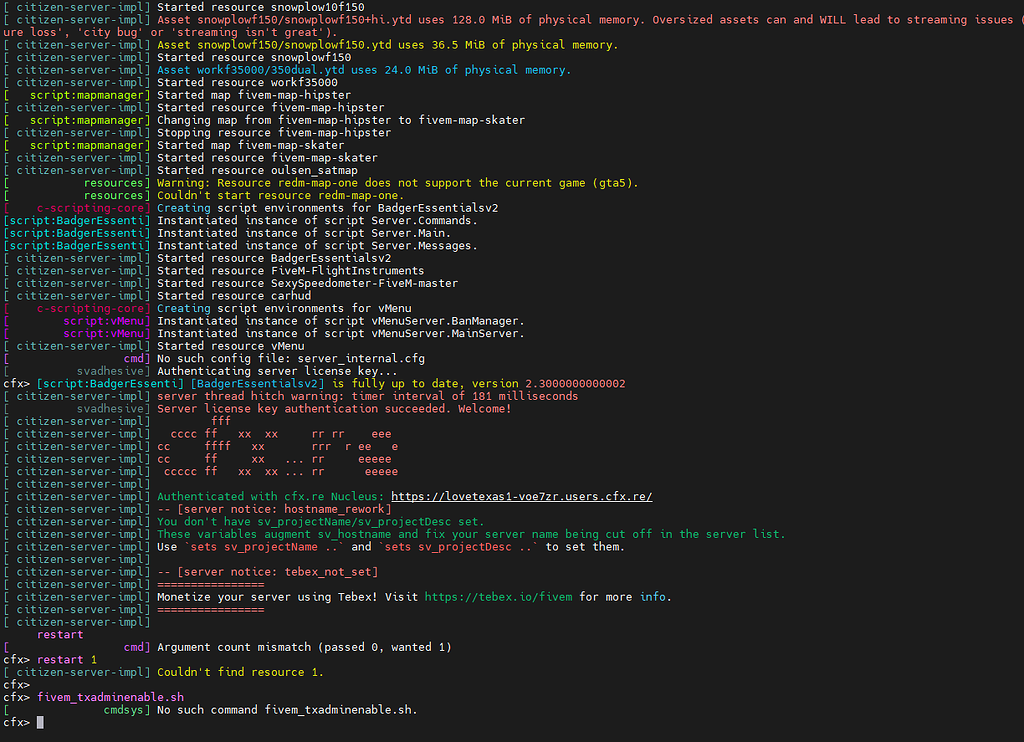
Task: Click the vMenuServer.BanManager script instance line
Action: pyautogui.click(x=340, y=321)
